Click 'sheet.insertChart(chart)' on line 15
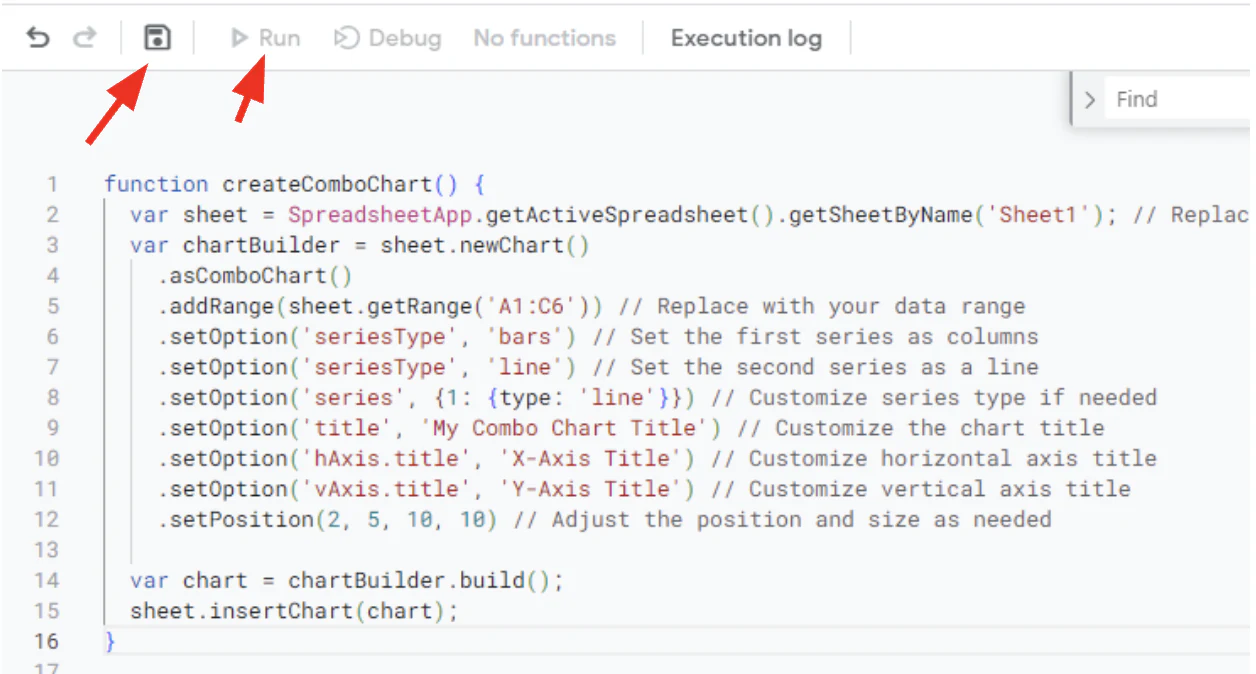 pyautogui.click(x=288, y=611)
